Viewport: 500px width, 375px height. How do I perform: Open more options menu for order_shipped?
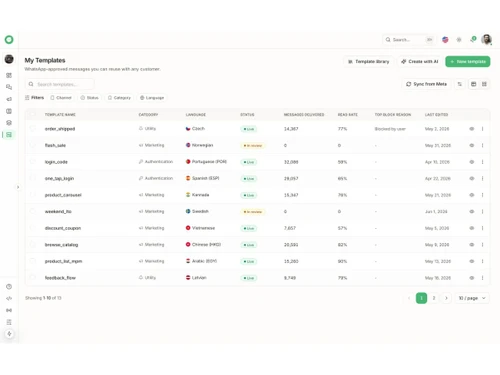[x=482, y=129]
